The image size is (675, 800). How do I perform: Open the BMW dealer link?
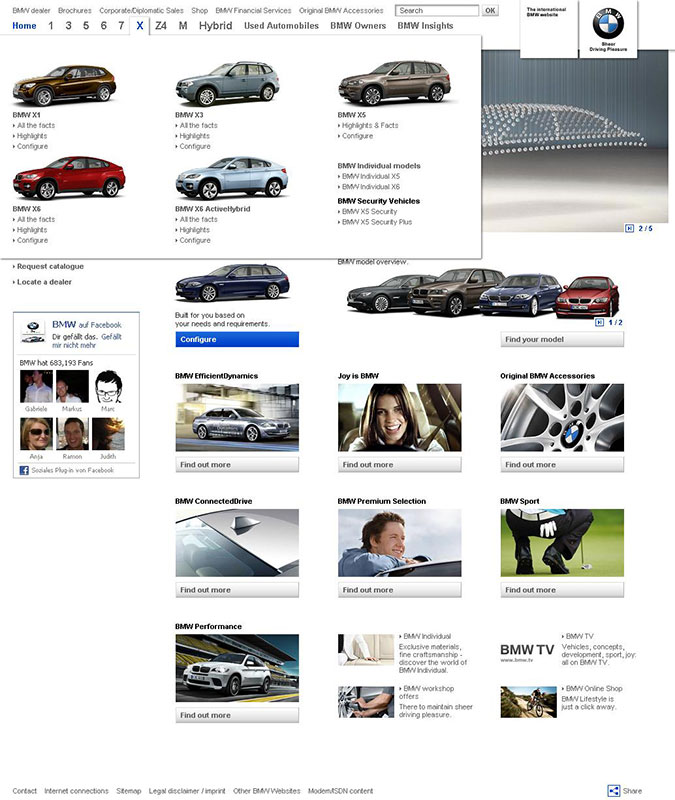click(x=31, y=10)
